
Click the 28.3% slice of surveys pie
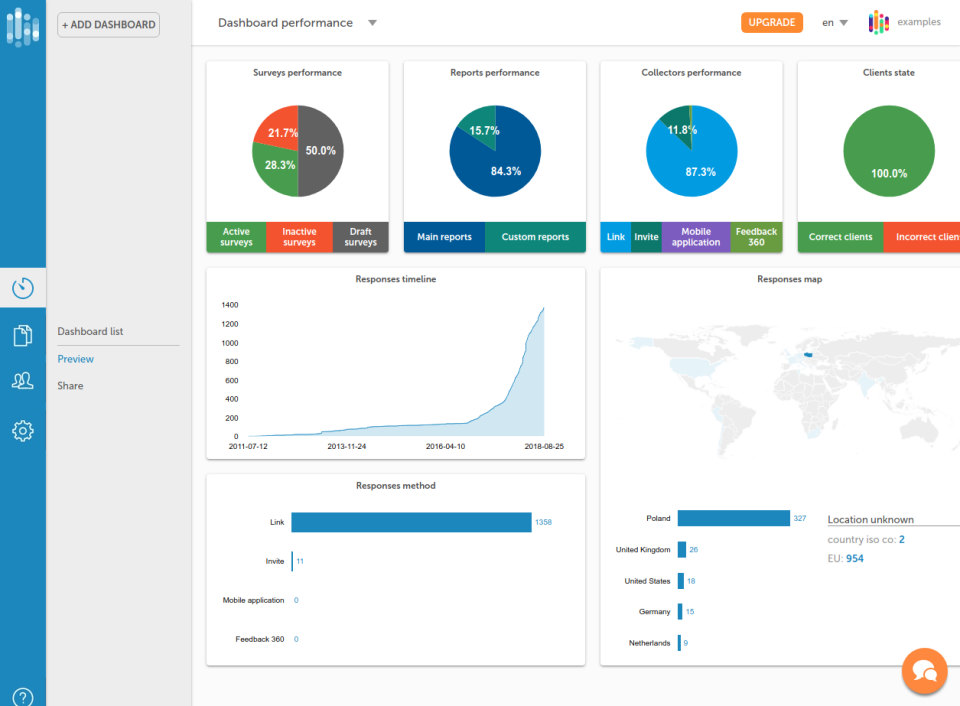277,168
